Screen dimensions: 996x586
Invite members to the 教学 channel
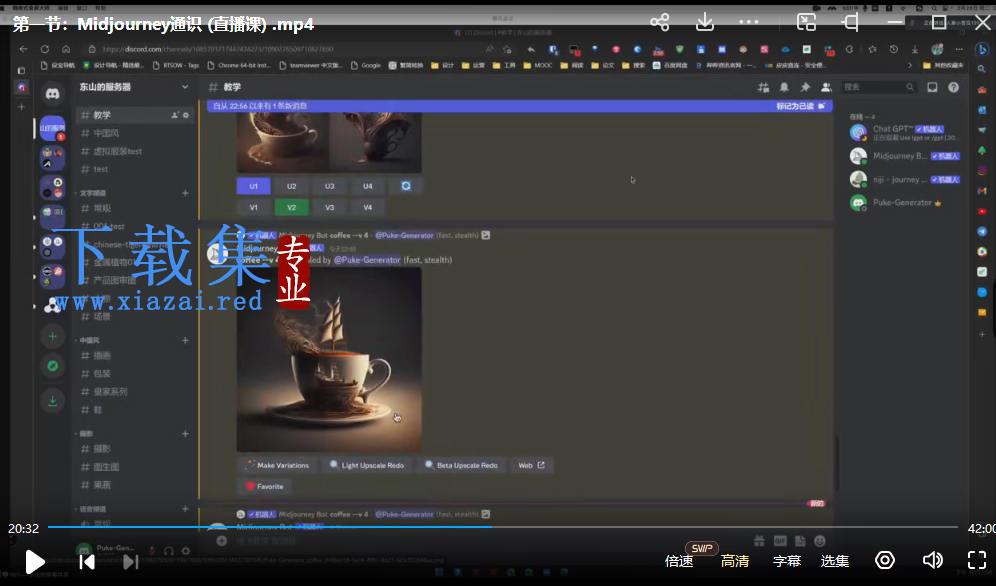(x=175, y=115)
